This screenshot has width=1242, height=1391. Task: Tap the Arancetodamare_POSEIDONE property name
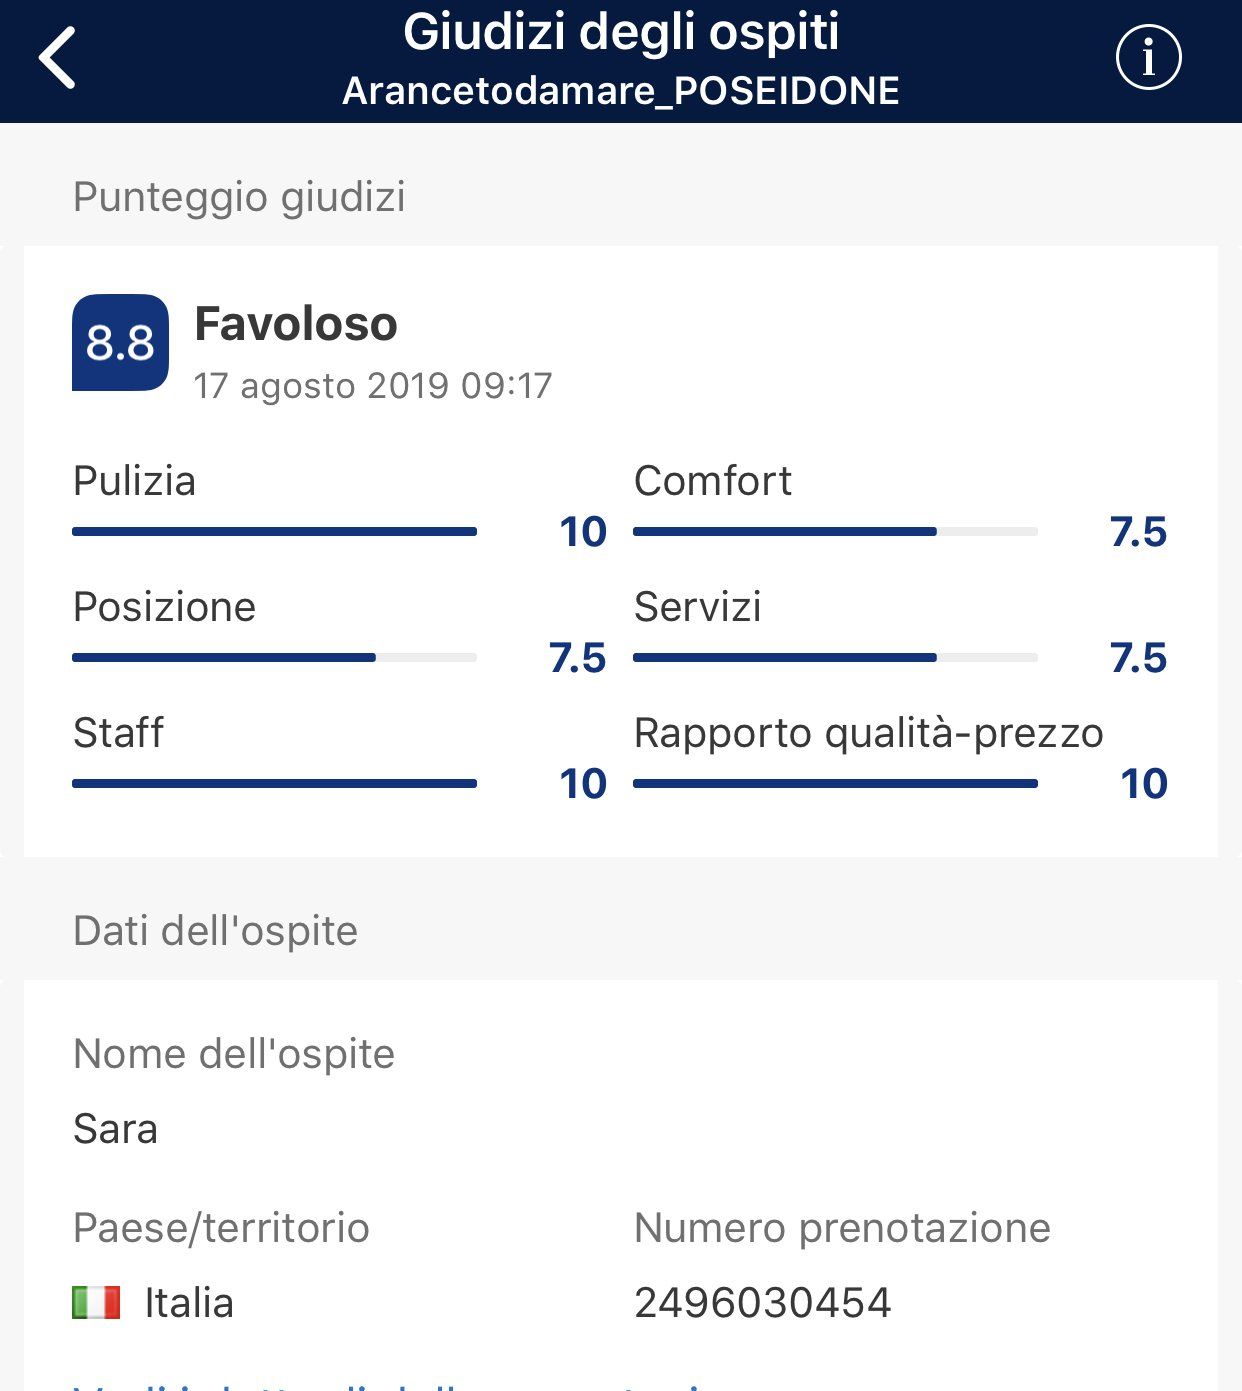coord(621,91)
